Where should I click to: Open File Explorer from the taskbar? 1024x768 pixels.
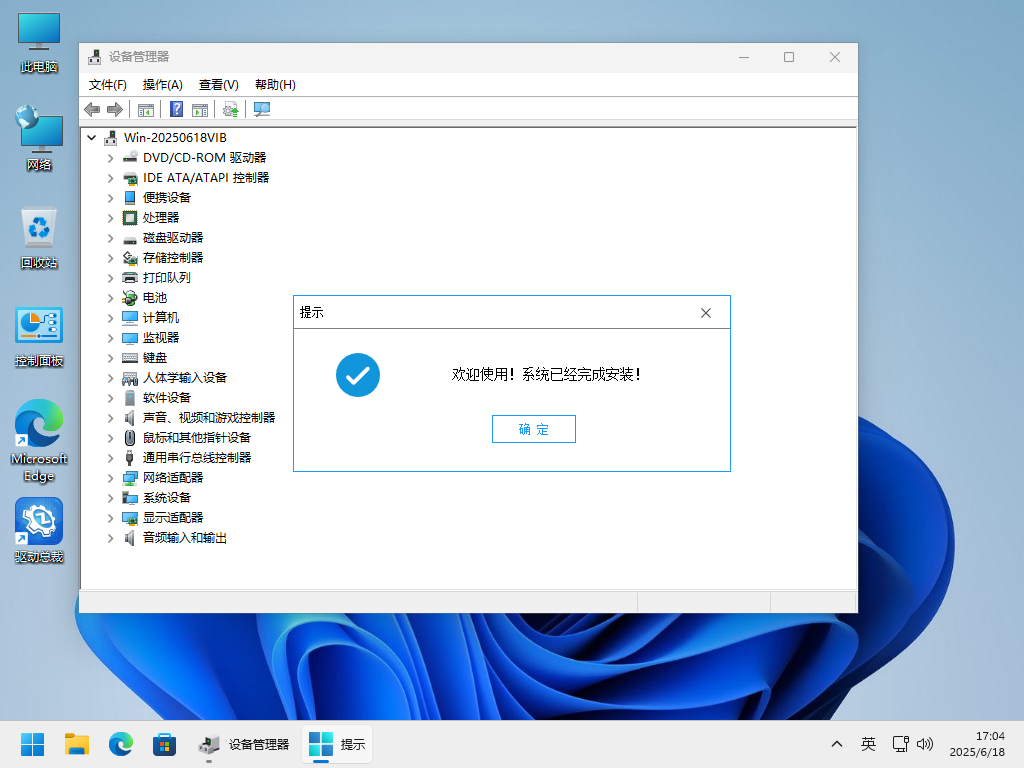pyautogui.click(x=76, y=744)
